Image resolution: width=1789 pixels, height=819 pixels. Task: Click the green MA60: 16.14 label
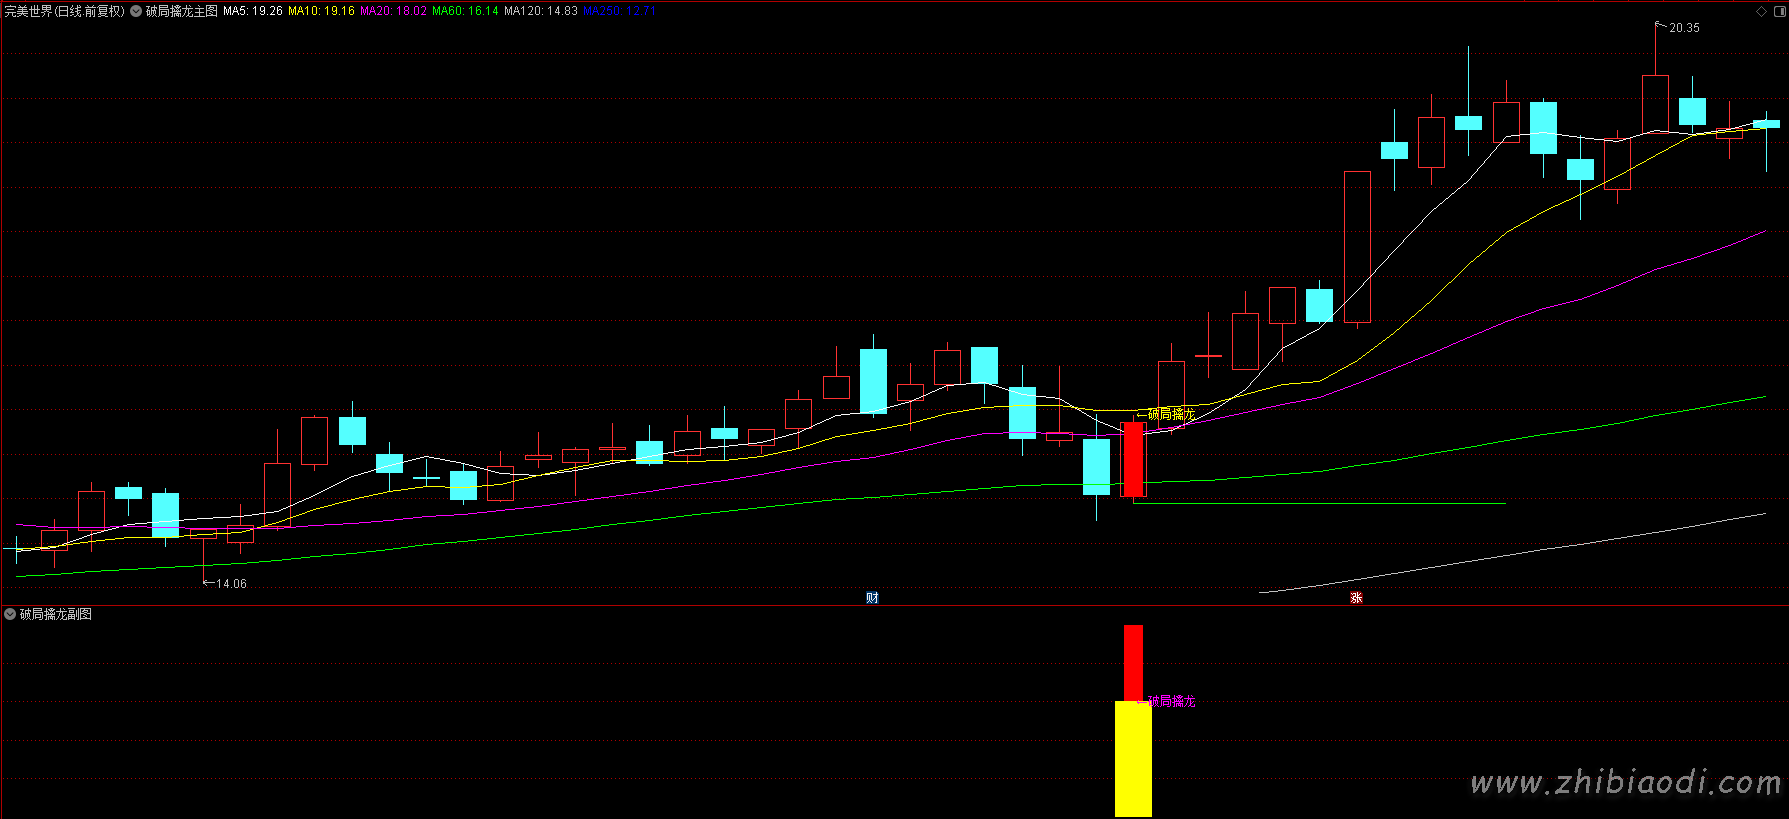coord(465,11)
